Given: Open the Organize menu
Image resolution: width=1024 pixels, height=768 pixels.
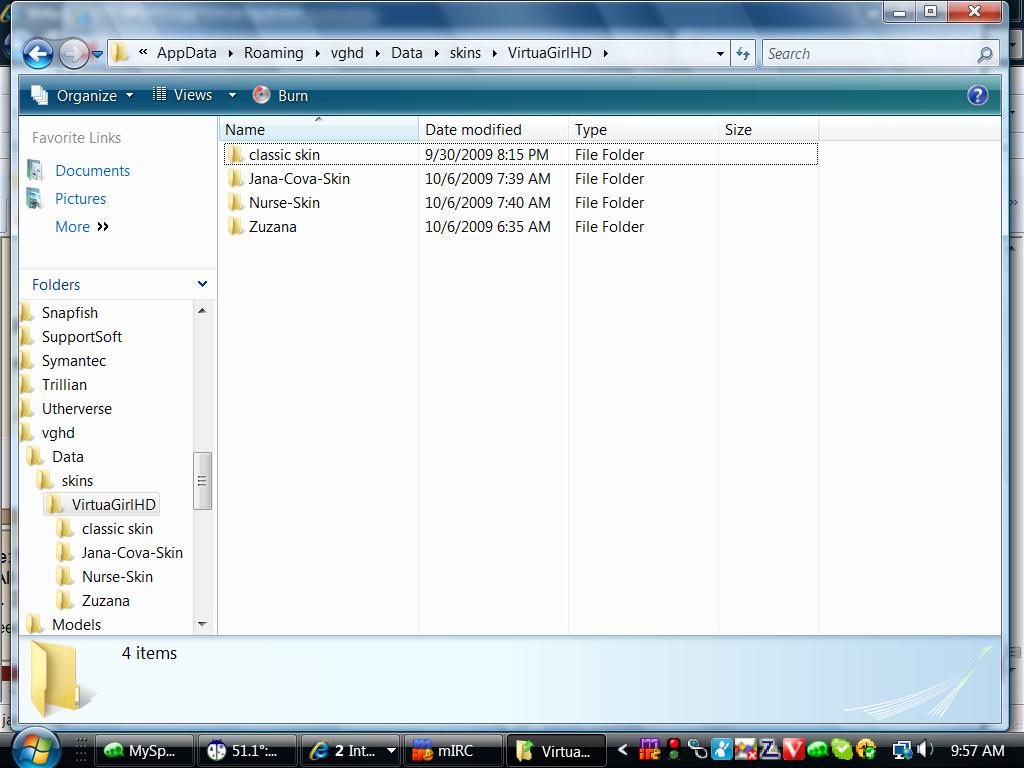Looking at the screenshot, I should pos(82,95).
